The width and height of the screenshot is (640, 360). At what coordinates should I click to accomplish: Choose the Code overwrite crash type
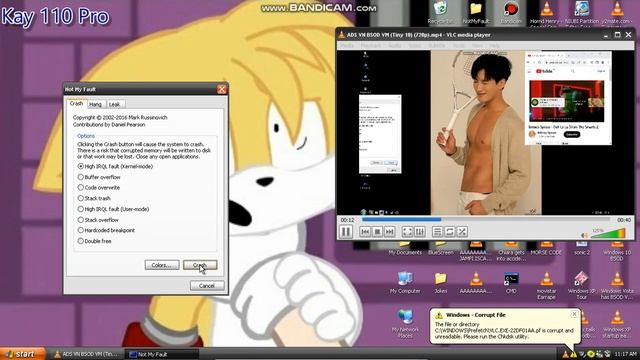click(x=80, y=188)
